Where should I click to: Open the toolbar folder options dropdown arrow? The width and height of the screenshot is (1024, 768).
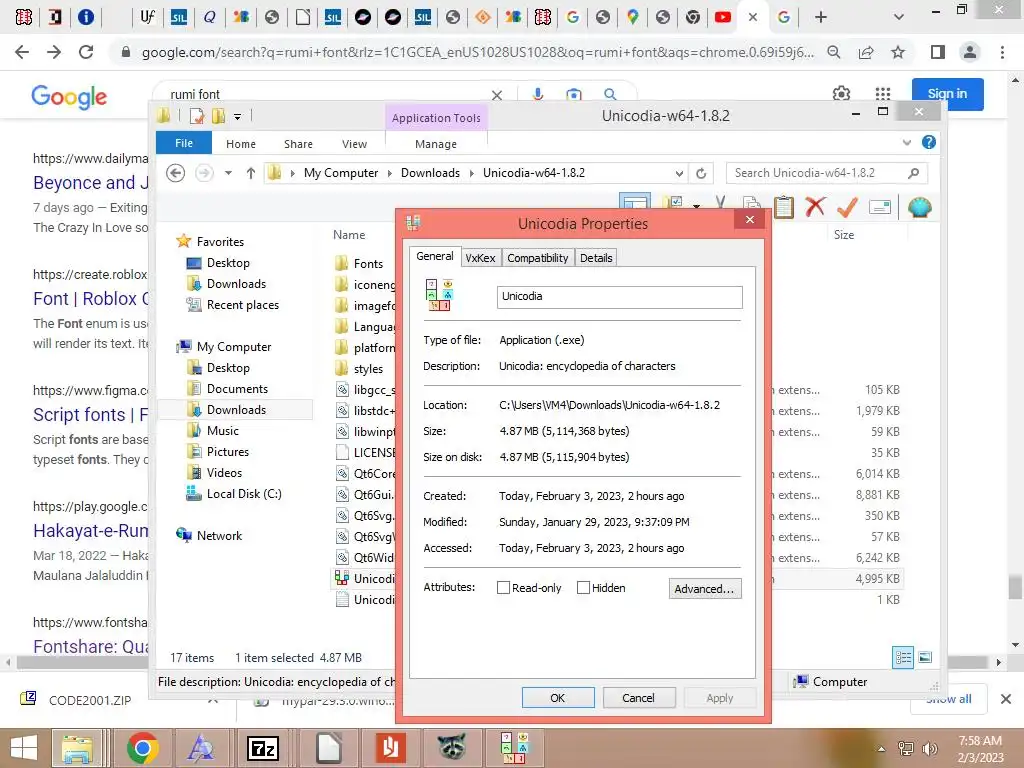pos(697,206)
